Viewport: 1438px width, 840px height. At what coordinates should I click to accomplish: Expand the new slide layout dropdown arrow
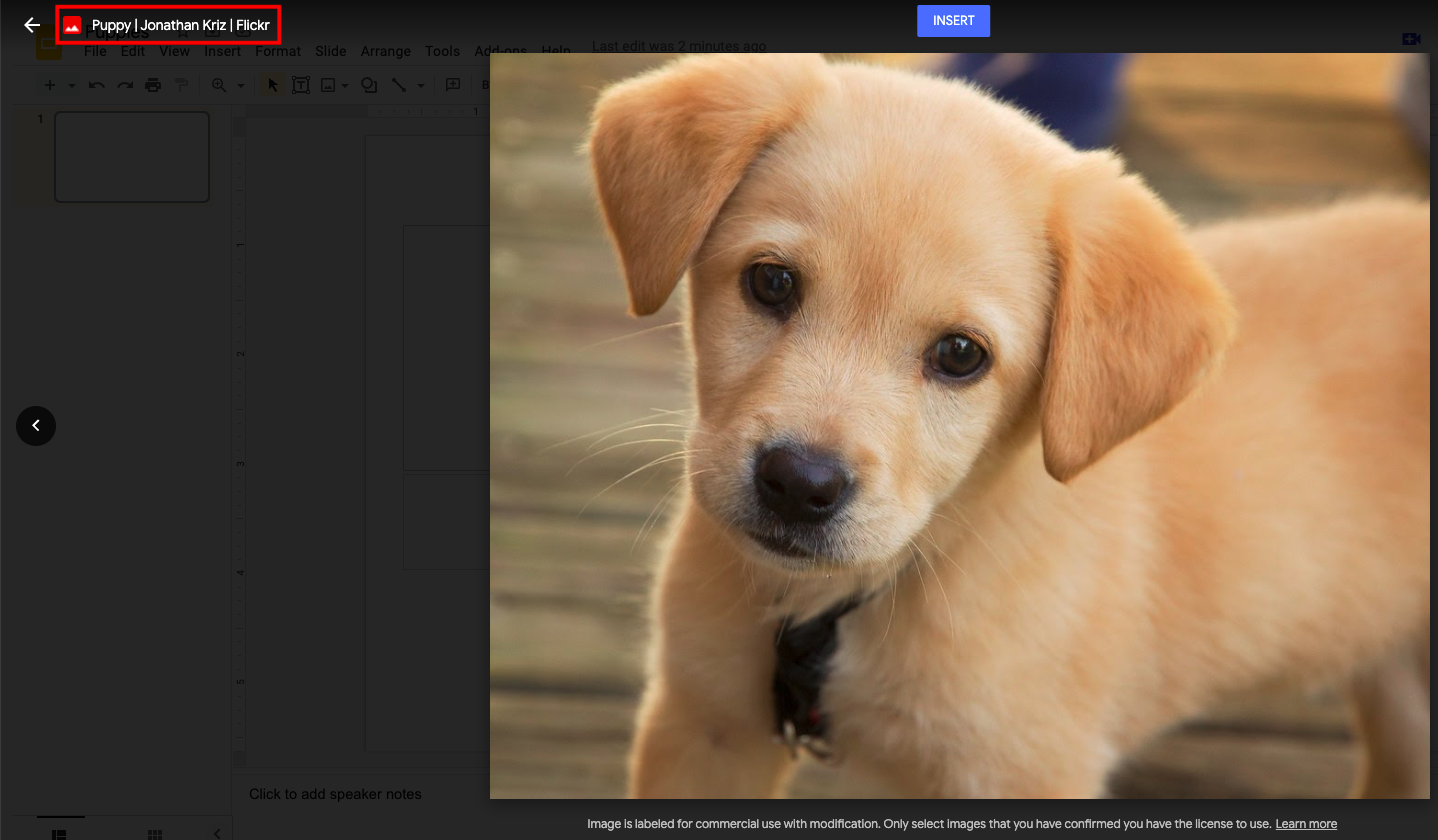(72, 86)
